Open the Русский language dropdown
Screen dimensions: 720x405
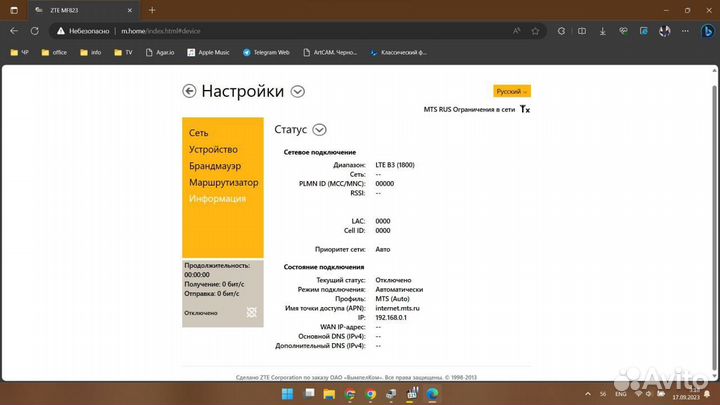point(512,91)
